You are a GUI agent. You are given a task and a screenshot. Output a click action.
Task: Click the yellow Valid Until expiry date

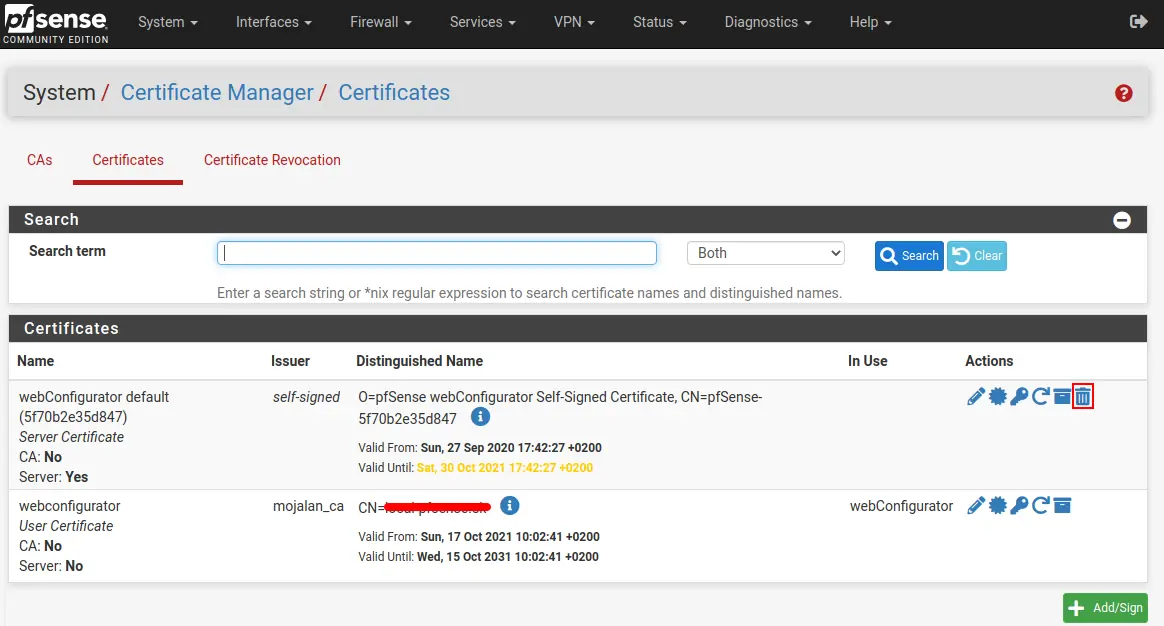505,468
